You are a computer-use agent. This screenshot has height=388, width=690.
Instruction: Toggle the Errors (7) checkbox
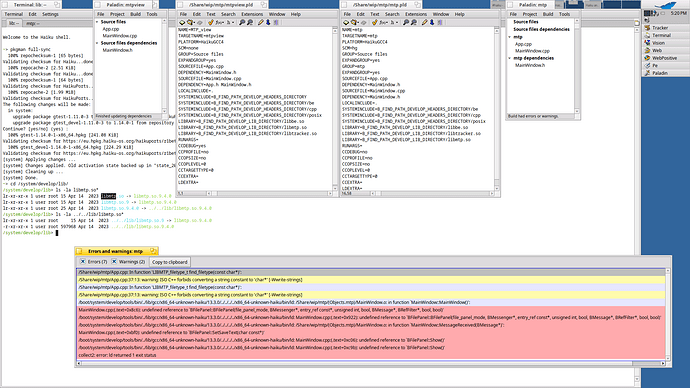(x=82, y=262)
